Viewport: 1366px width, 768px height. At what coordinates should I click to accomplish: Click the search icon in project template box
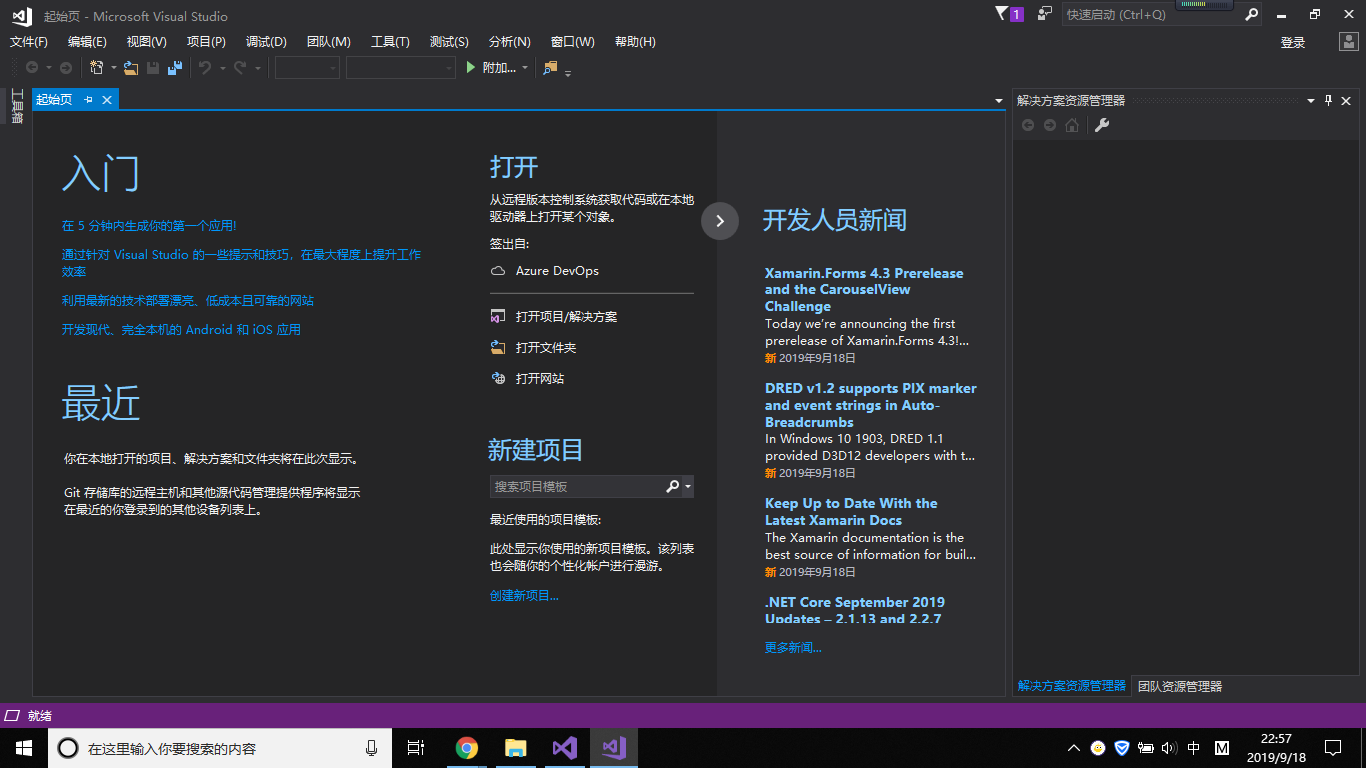click(x=673, y=486)
